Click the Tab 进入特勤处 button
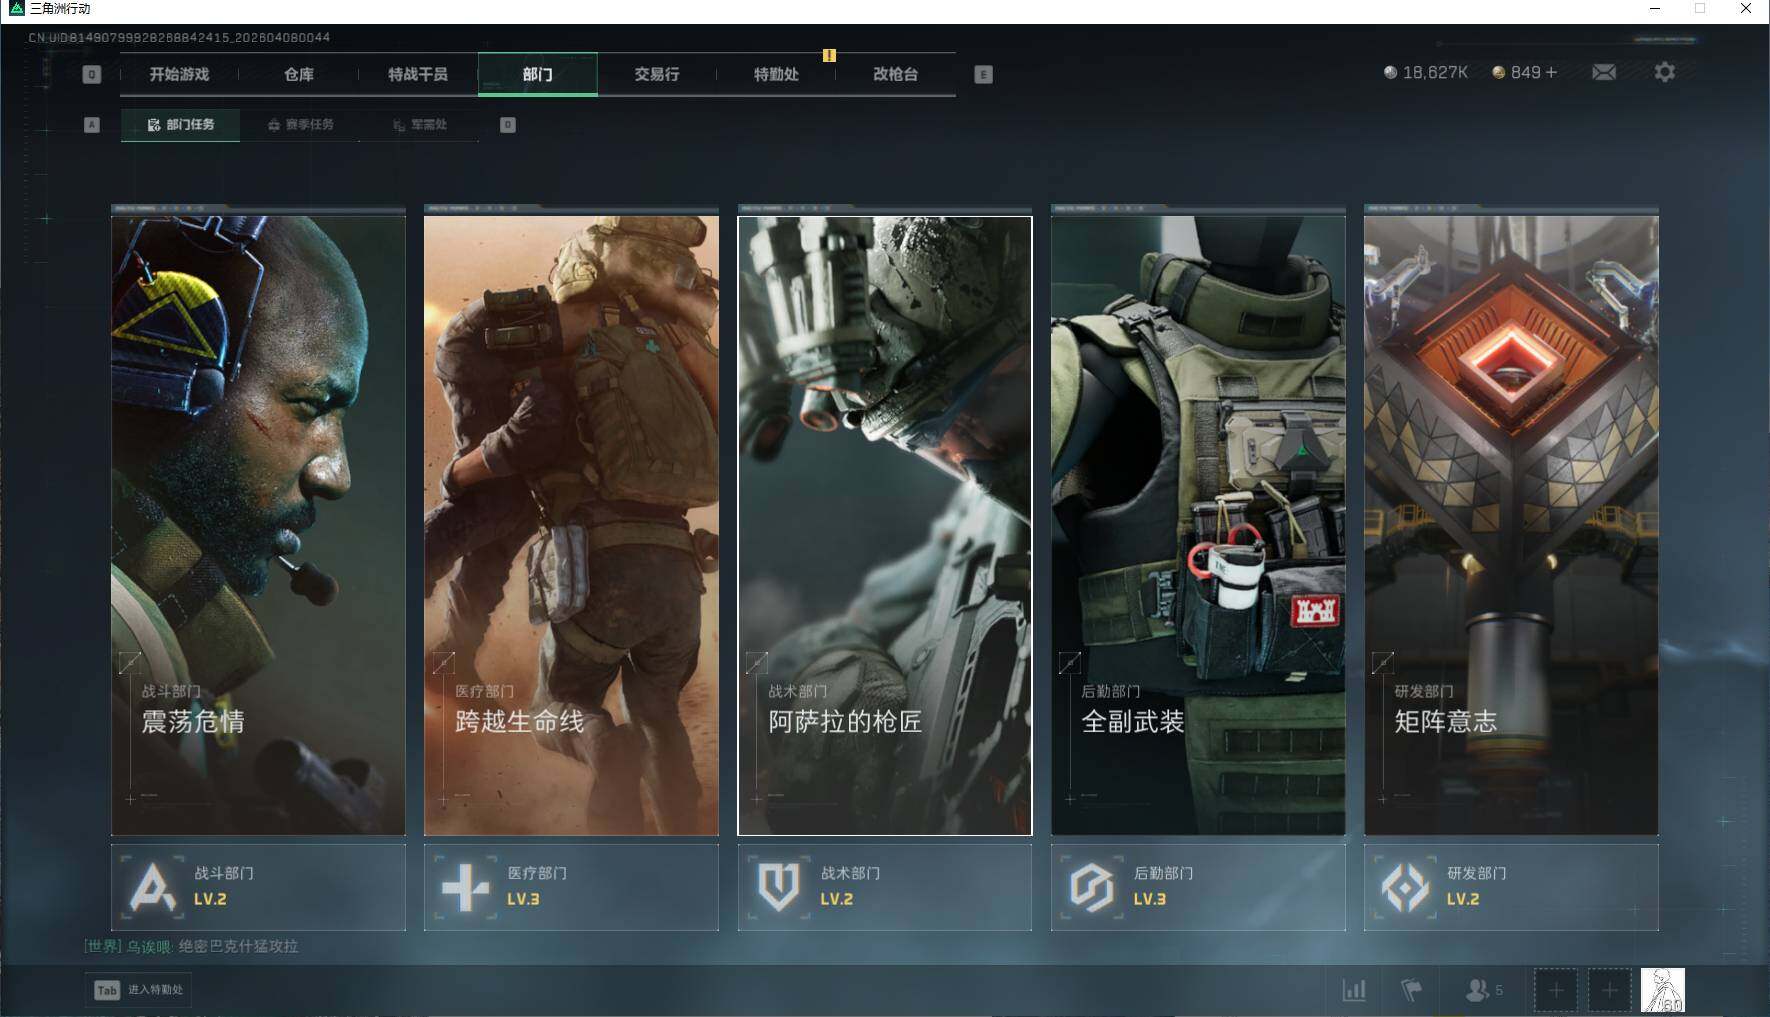This screenshot has width=1770, height=1017. pos(138,990)
